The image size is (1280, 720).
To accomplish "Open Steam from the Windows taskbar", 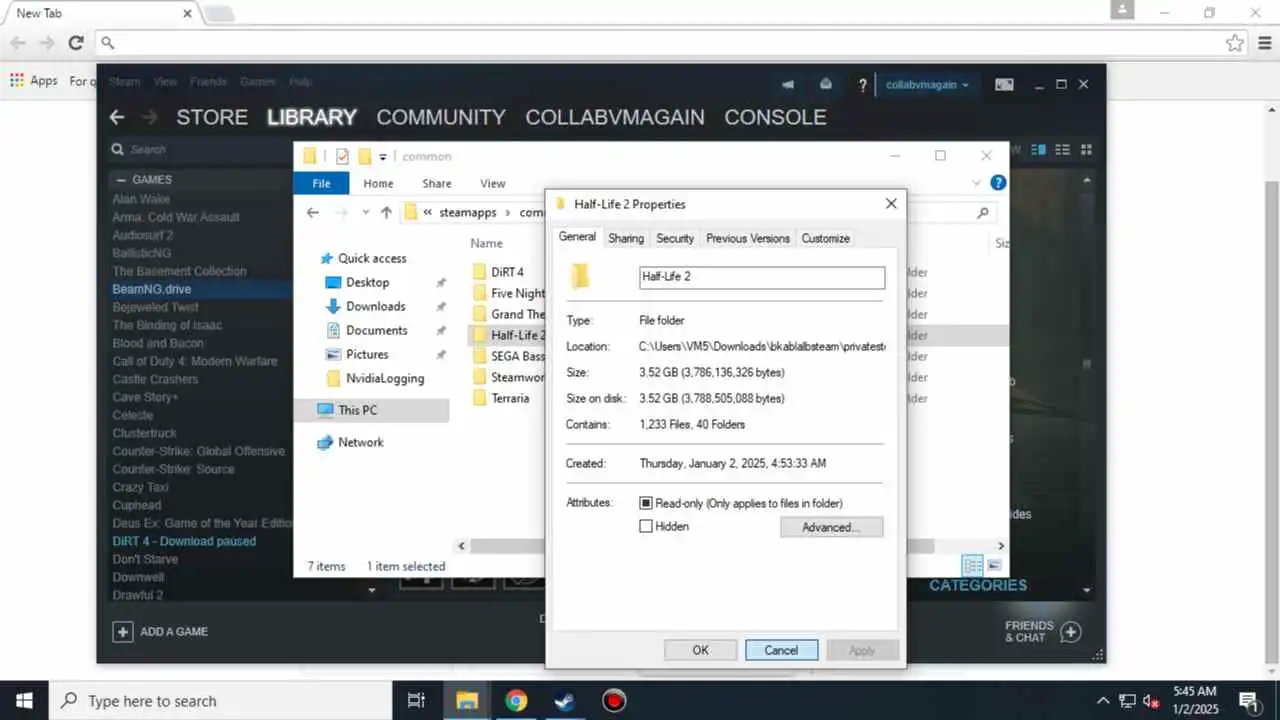I will click(x=565, y=700).
